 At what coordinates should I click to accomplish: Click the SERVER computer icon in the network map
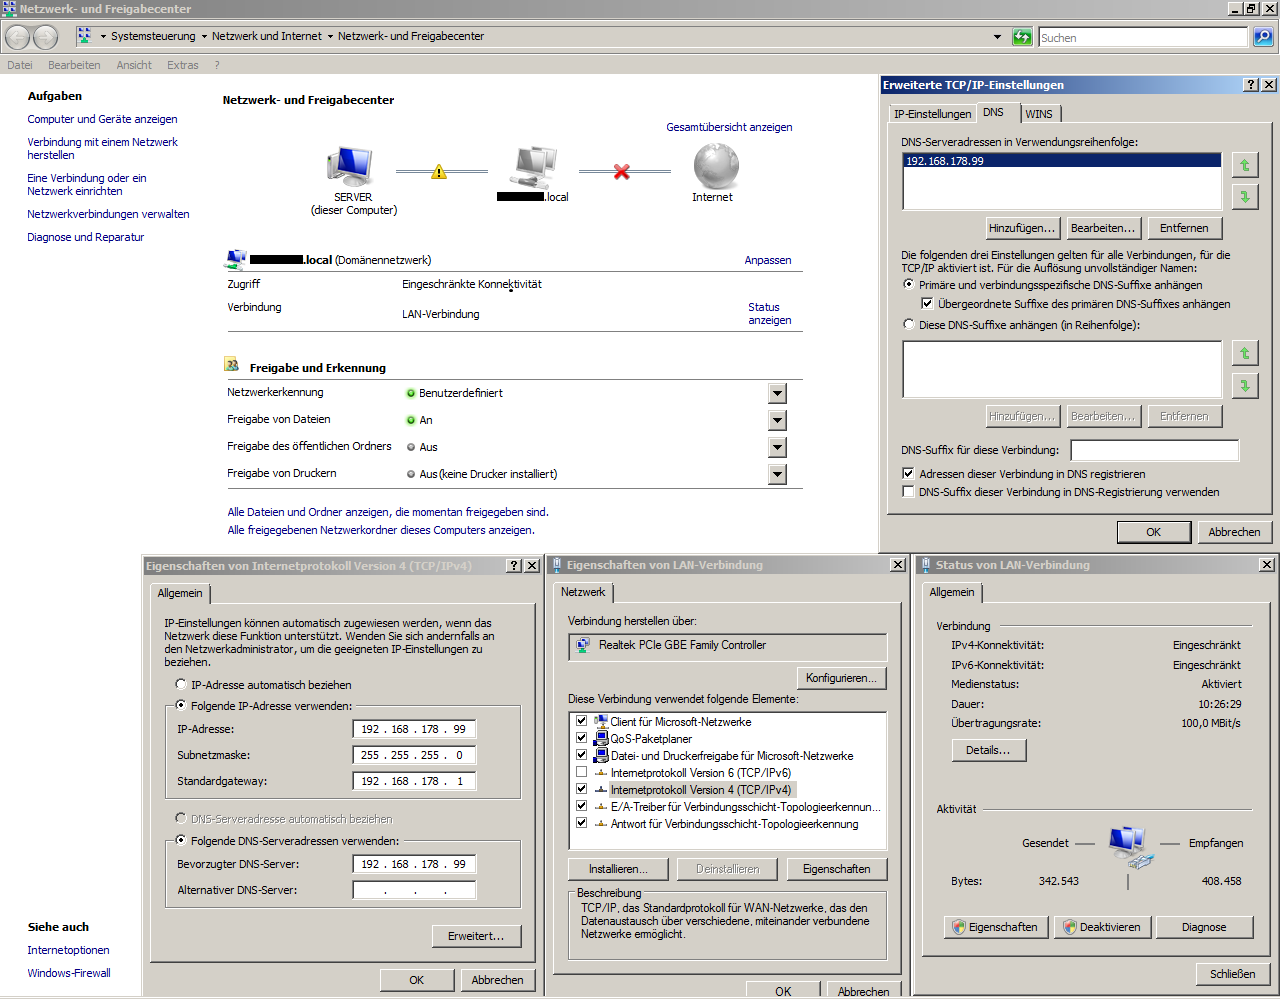point(350,167)
